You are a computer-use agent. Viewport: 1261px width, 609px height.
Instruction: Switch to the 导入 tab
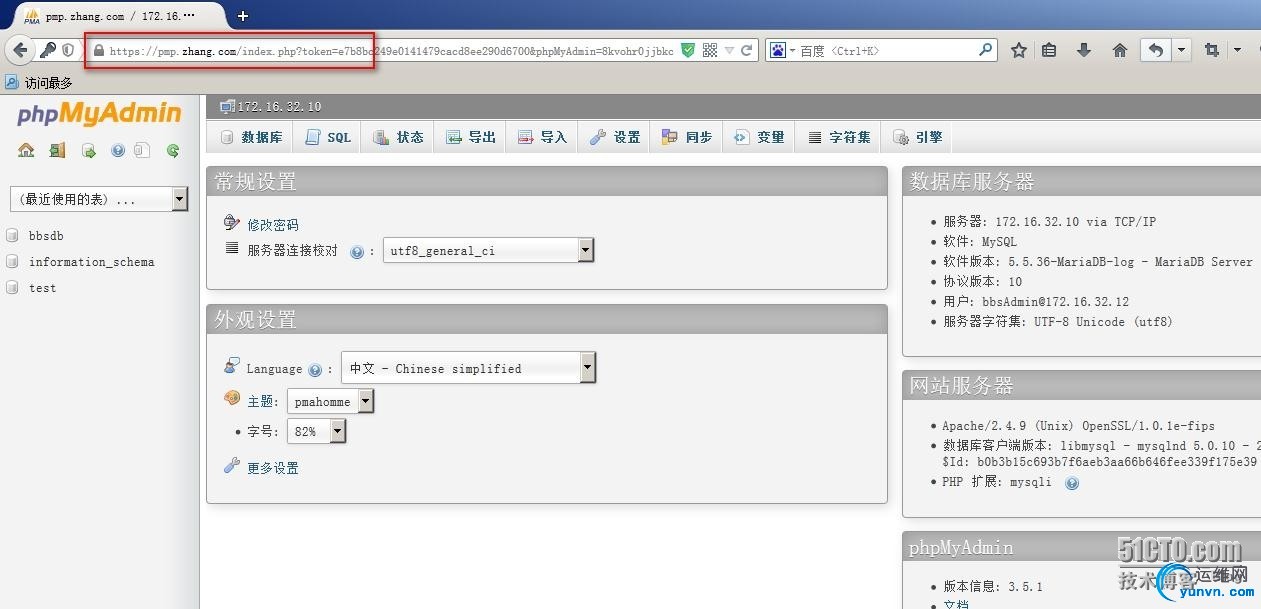click(542, 137)
